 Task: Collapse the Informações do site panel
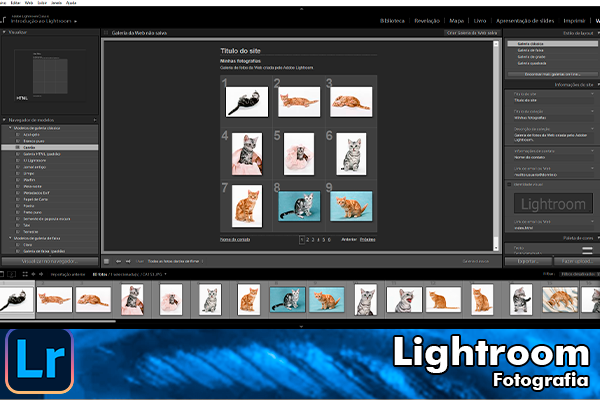(598, 85)
